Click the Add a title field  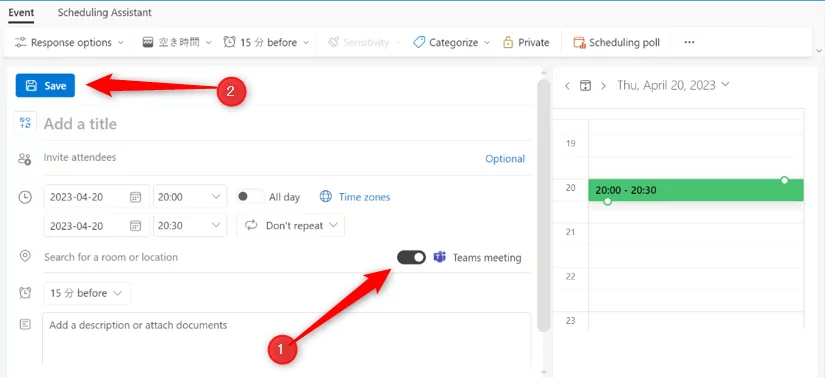pyautogui.click(x=287, y=124)
